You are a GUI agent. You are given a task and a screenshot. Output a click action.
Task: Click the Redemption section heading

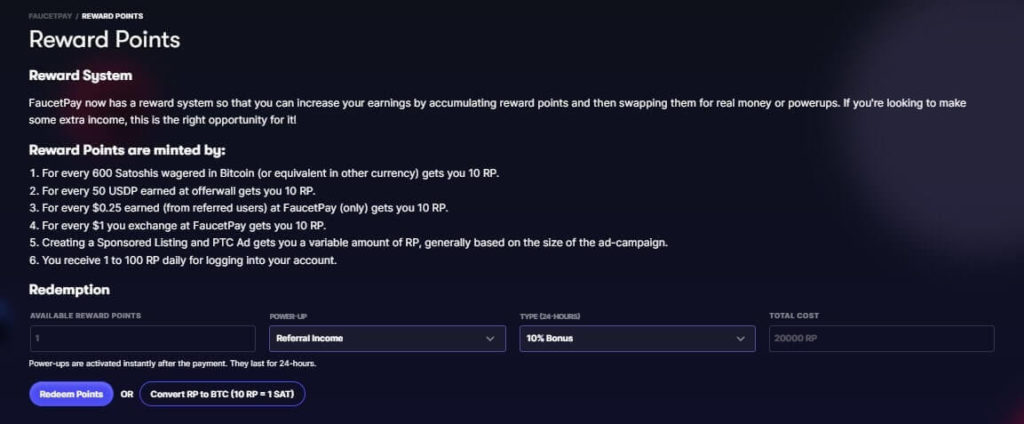pos(69,289)
